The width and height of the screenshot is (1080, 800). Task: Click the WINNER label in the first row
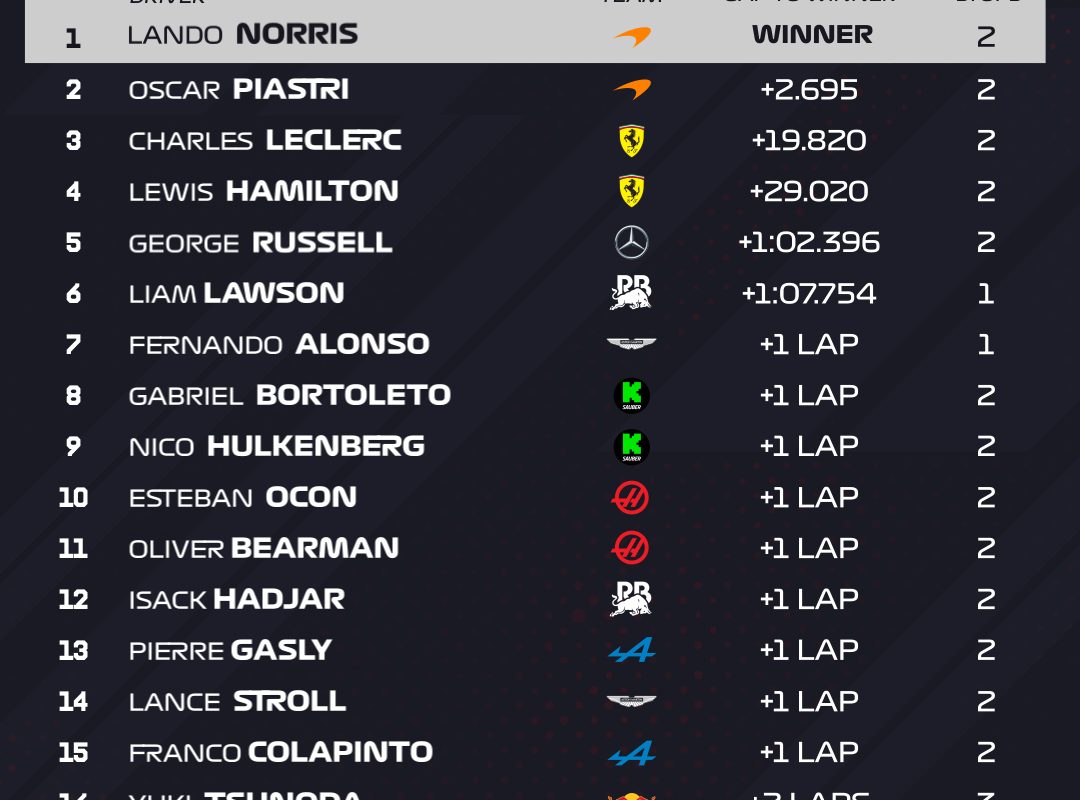812,35
